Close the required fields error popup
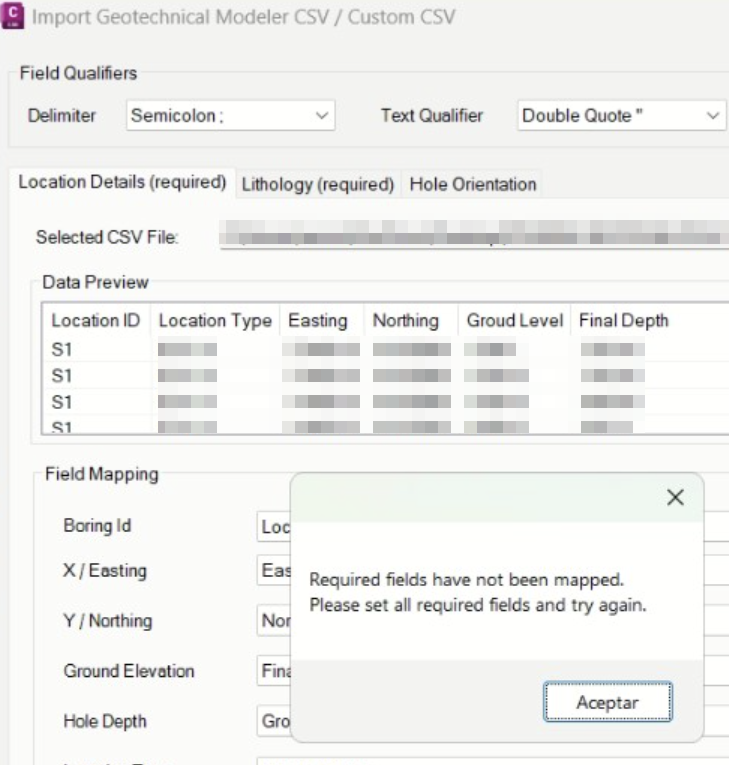 675,497
